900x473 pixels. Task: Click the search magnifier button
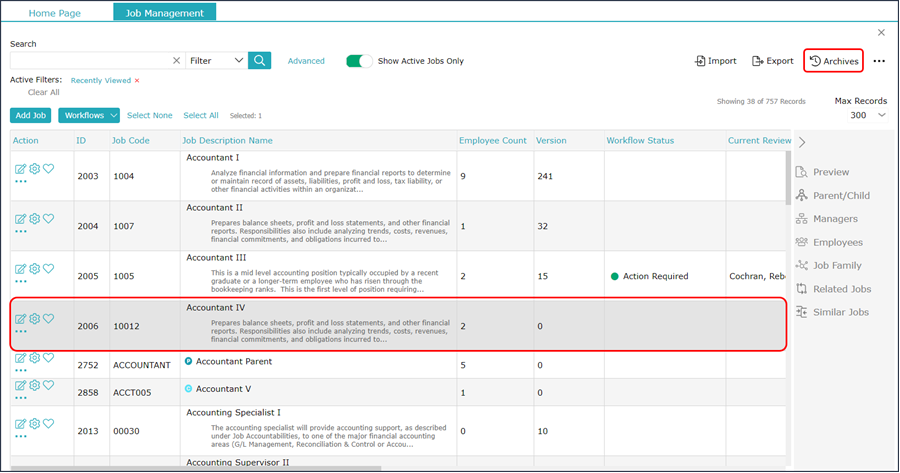click(260, 61)
